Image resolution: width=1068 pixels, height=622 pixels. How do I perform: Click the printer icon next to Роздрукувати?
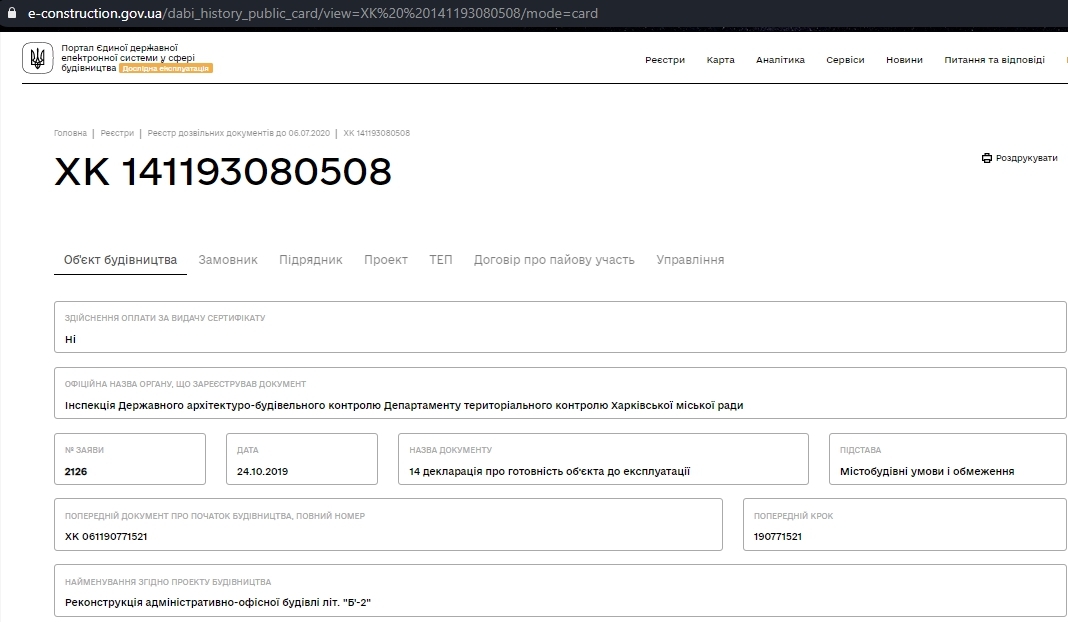click(986, 158)
